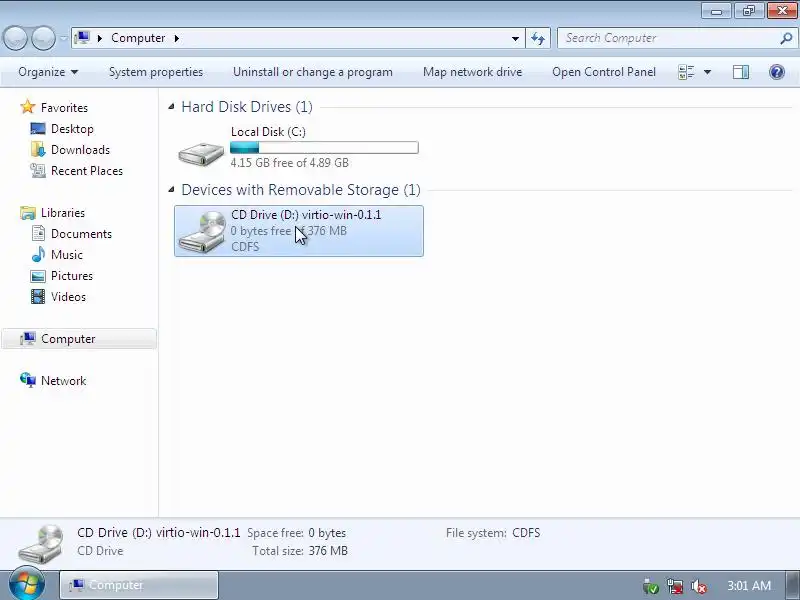Collapse the Hard Disk Drives group
The image size is (800, 600).
pos(171,107)
